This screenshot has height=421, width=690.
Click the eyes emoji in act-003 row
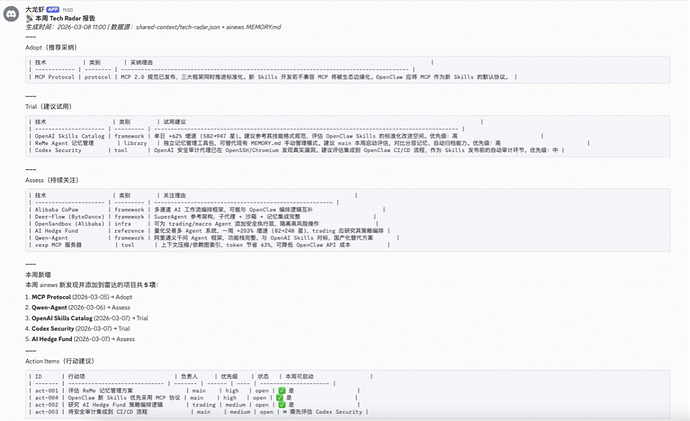pyautogui.click(x=284, y=411)
